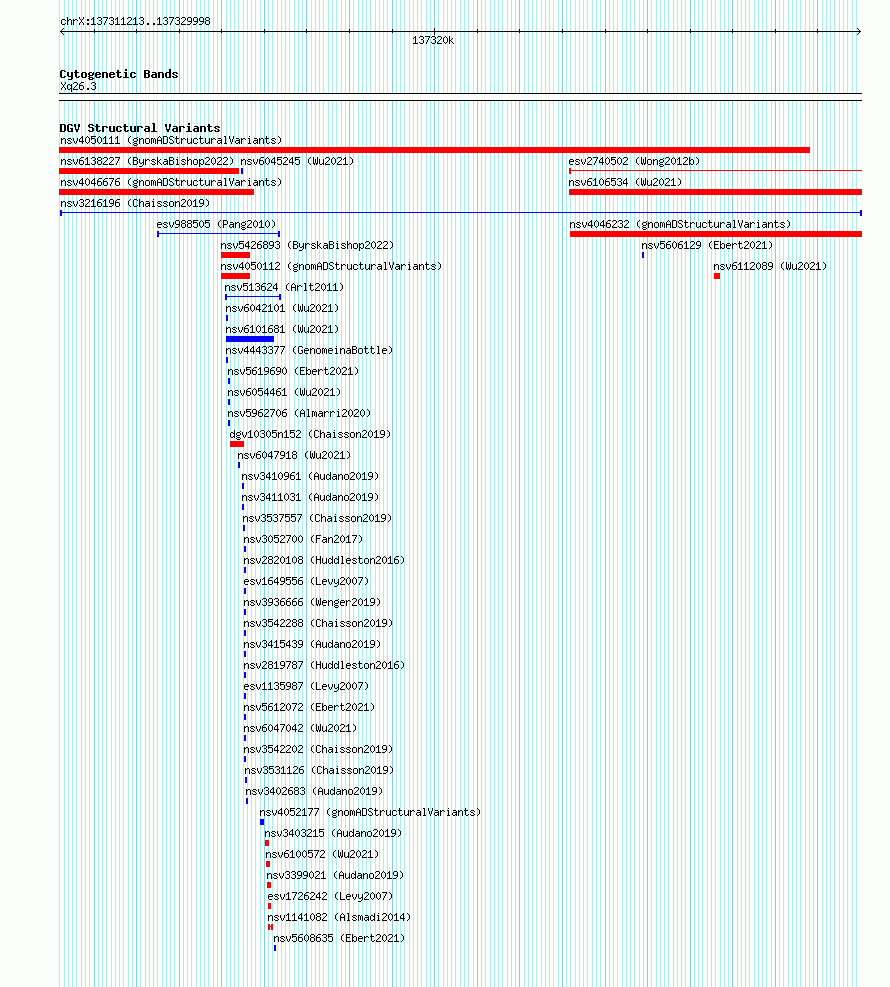The width and height of the screenshot is (890, 987).
Task: Select nsv5426893 (ByrskaBishop2022) label
Action: 307,245
